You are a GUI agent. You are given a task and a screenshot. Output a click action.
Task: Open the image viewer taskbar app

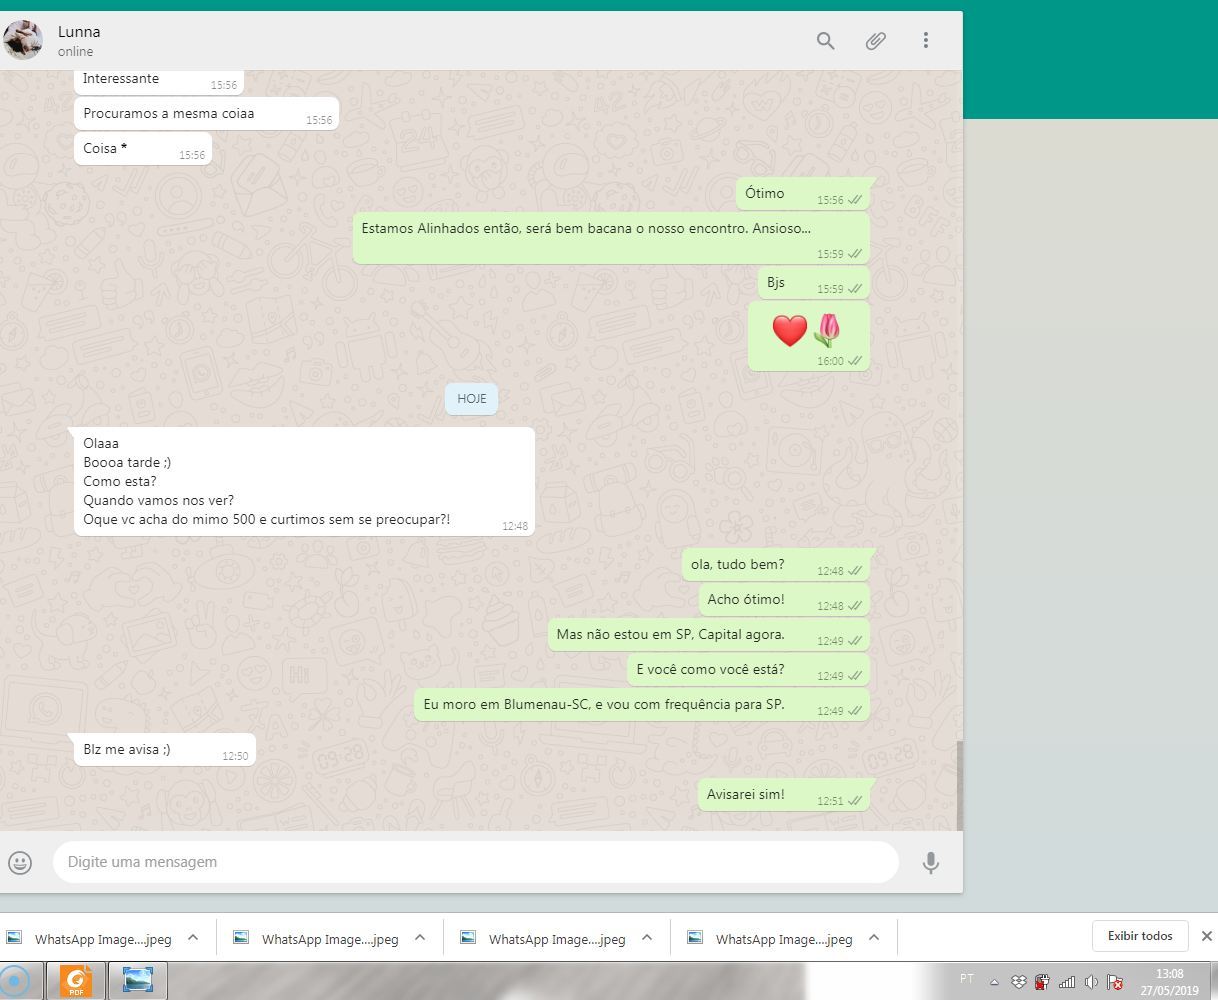(137, 981)
